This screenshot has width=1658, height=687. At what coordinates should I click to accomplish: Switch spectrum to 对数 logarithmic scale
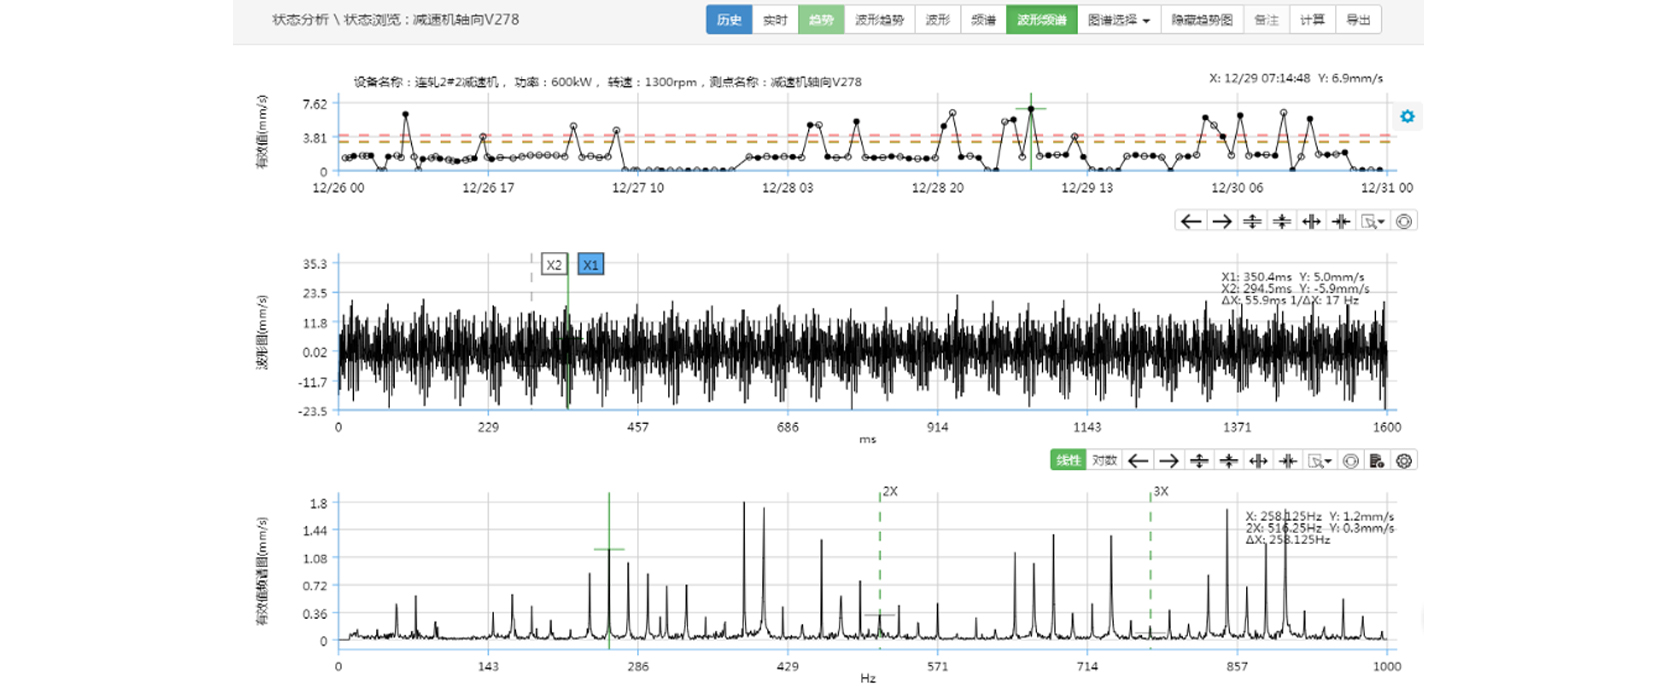(x=1104, y=461)
